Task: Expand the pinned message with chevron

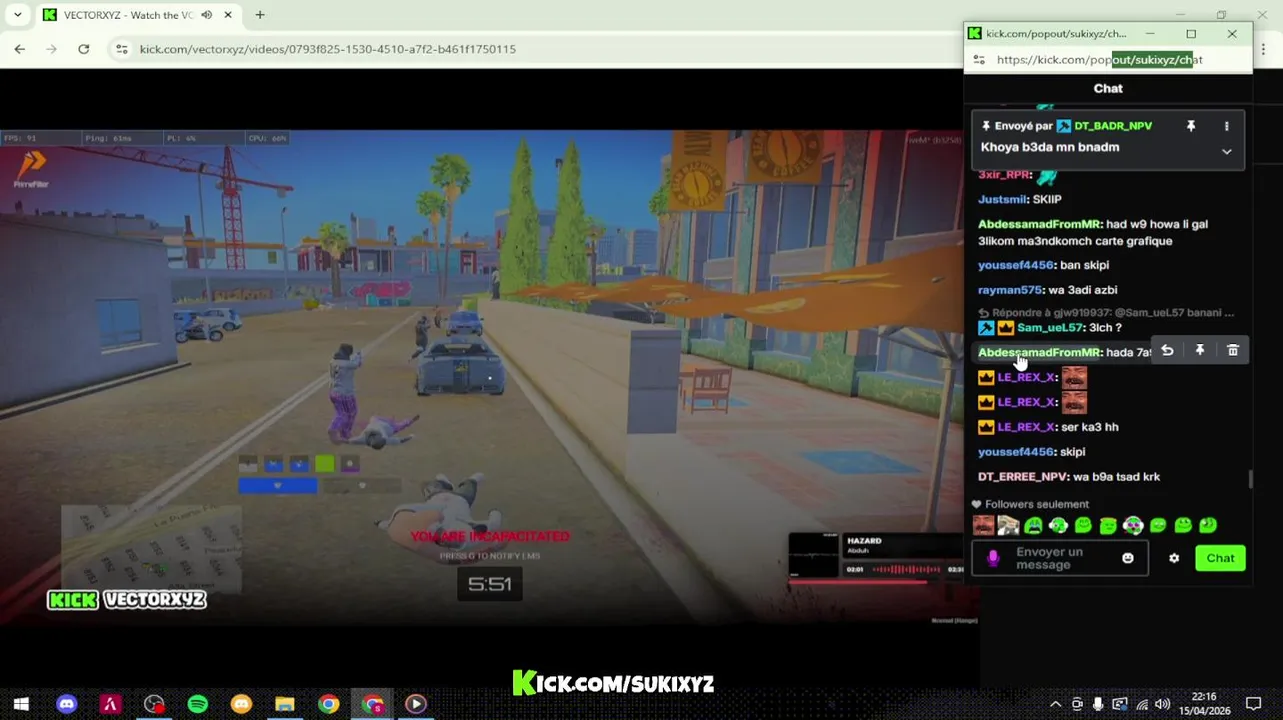Action: click(x=1227, y=152)
